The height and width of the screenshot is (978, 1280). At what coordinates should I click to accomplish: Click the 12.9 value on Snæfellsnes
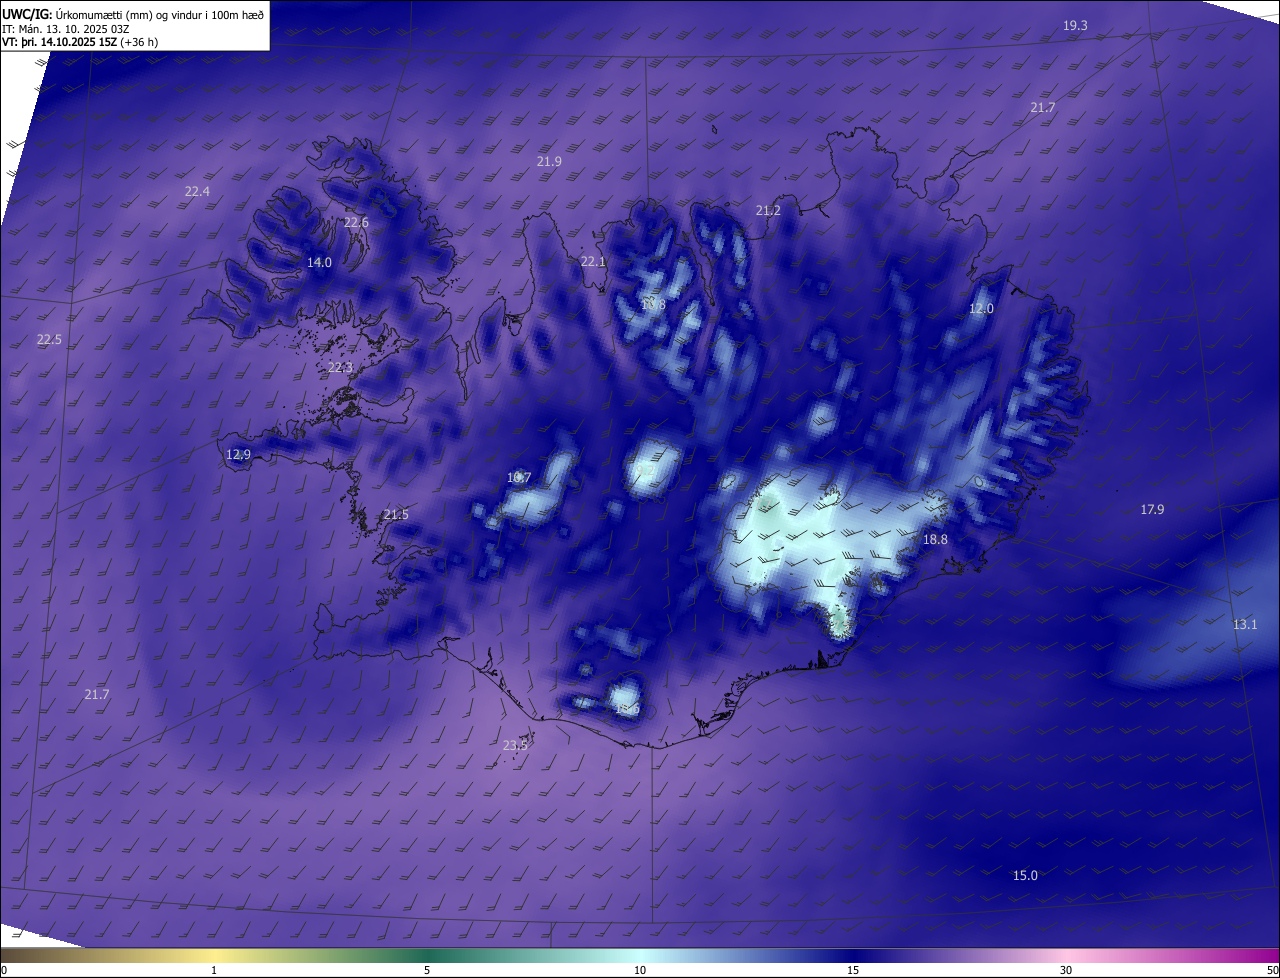coord(238,454)
